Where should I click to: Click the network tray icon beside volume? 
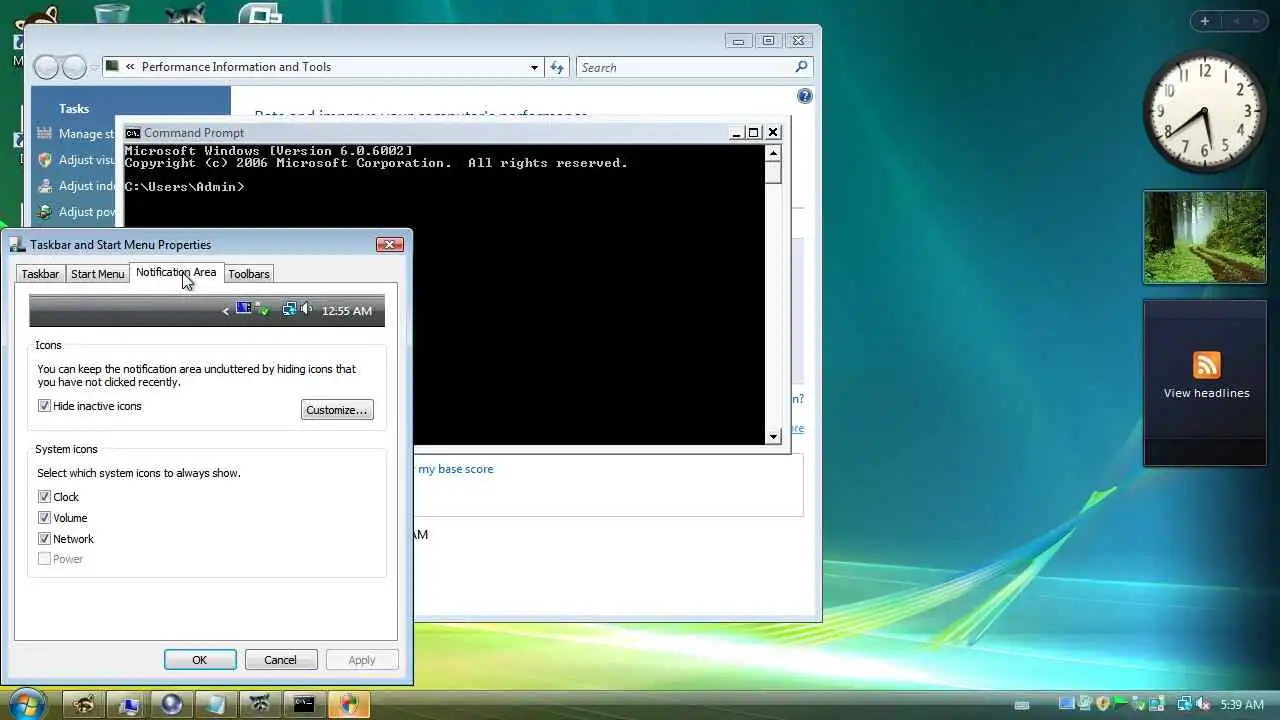(x=1184, y=704)
